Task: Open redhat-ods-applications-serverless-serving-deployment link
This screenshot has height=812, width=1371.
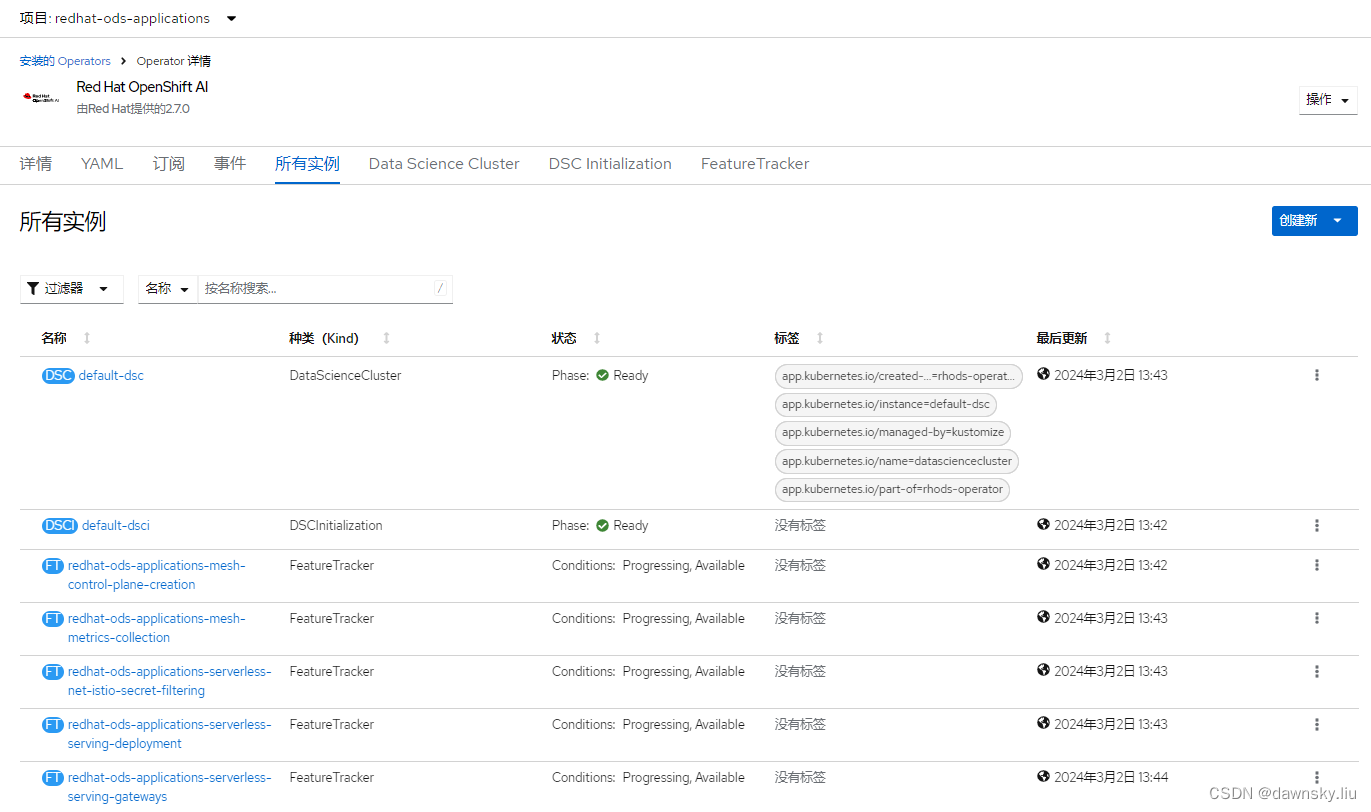Action: point(169,734)
